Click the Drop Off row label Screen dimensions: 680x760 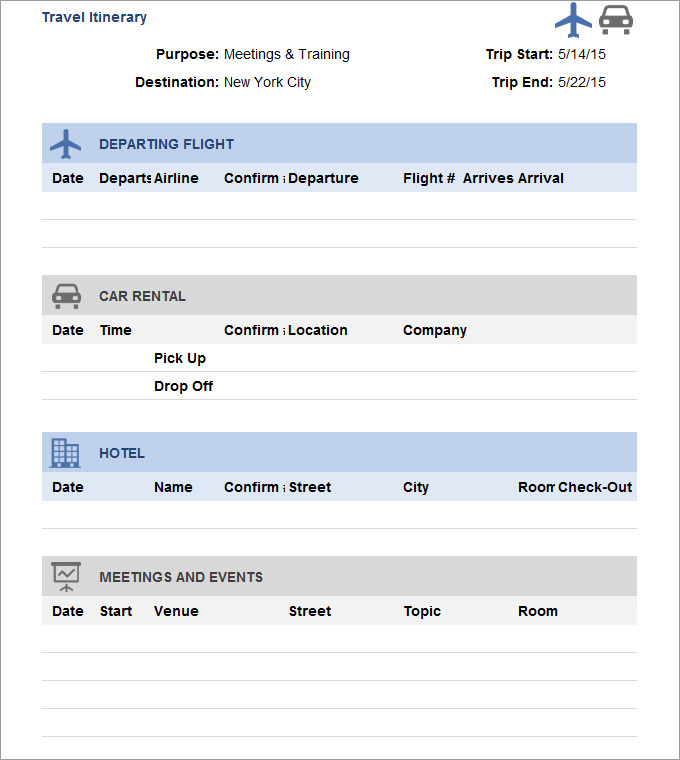pyautogui.click(x=183, y=386)
